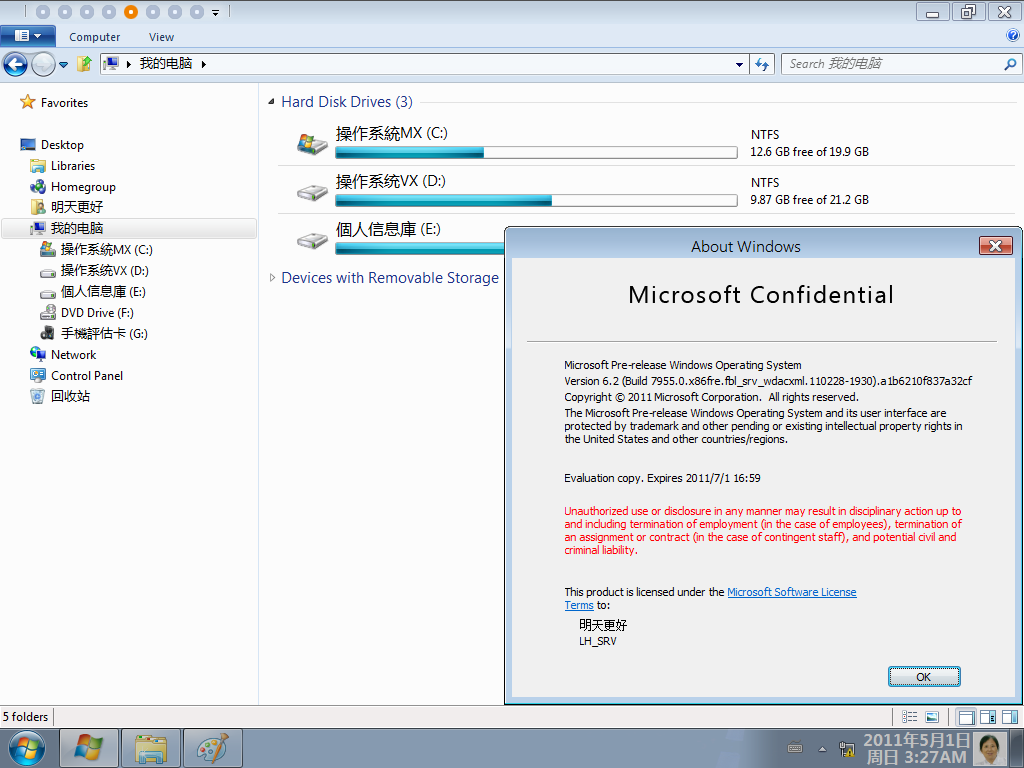1024x768 pixels.
Task: Click OK in About Windows dialog
Action: pos(923,677)
